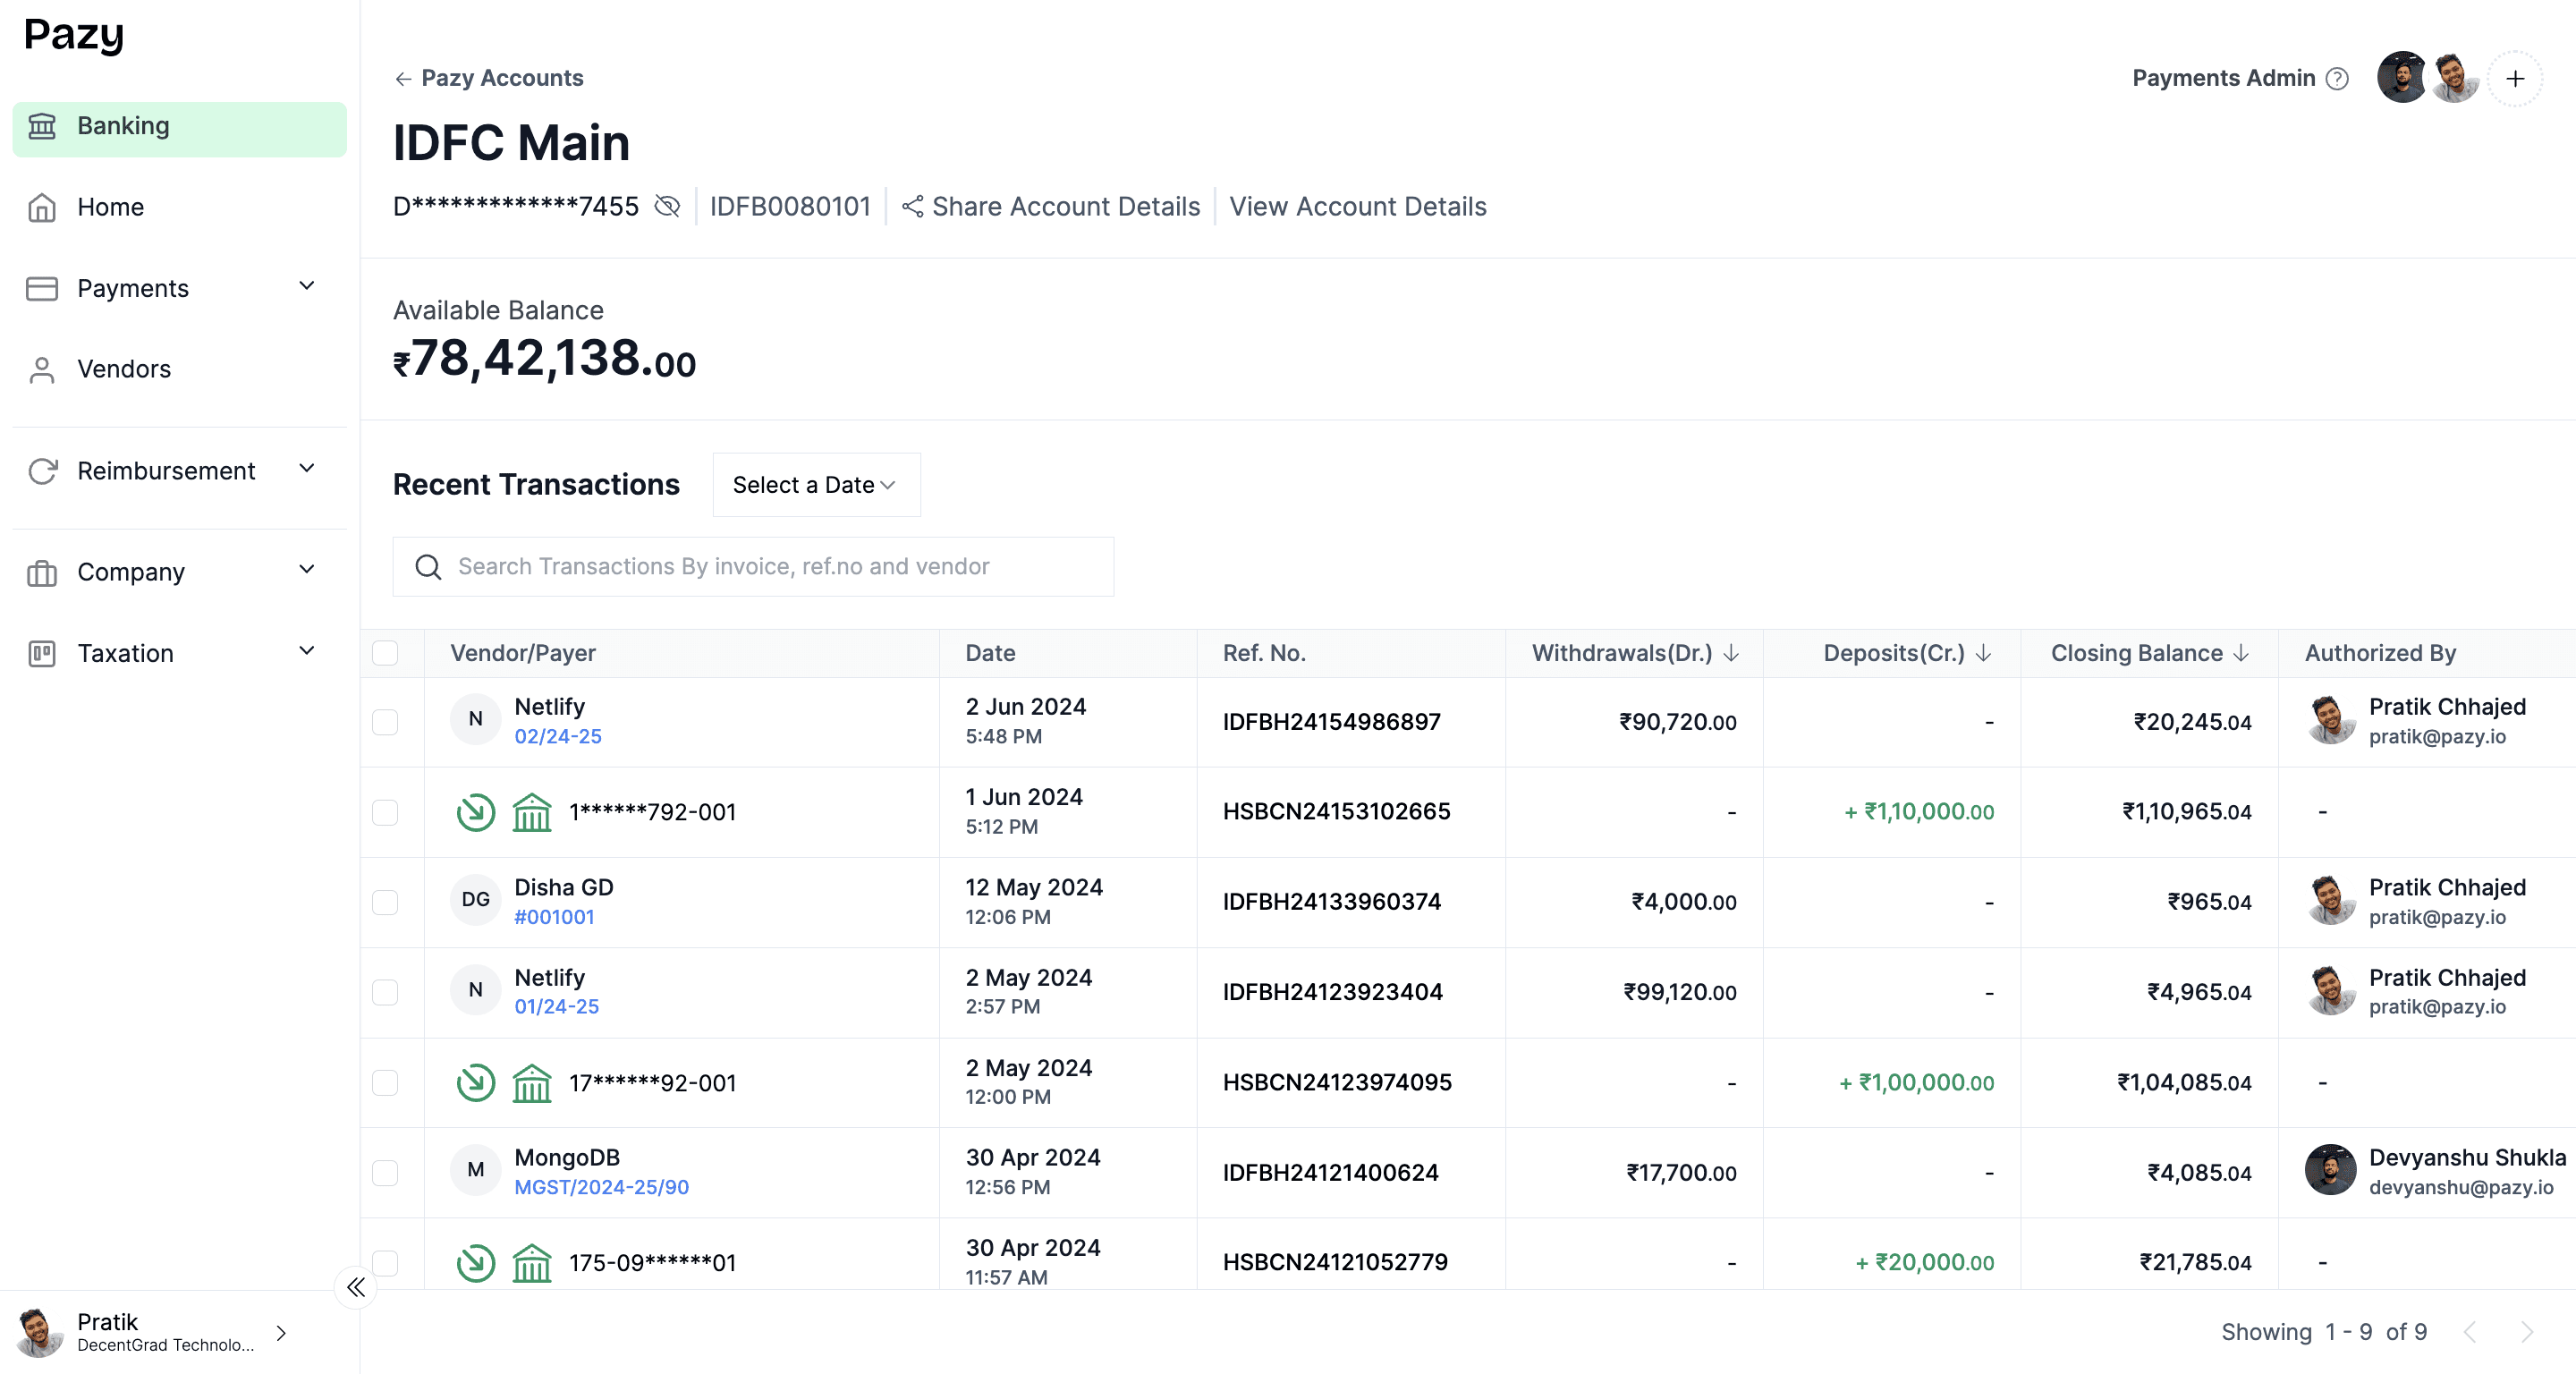Open the Taxation section
Image resolution: width=2576 pixels, height=1374 pixels.
127,653
